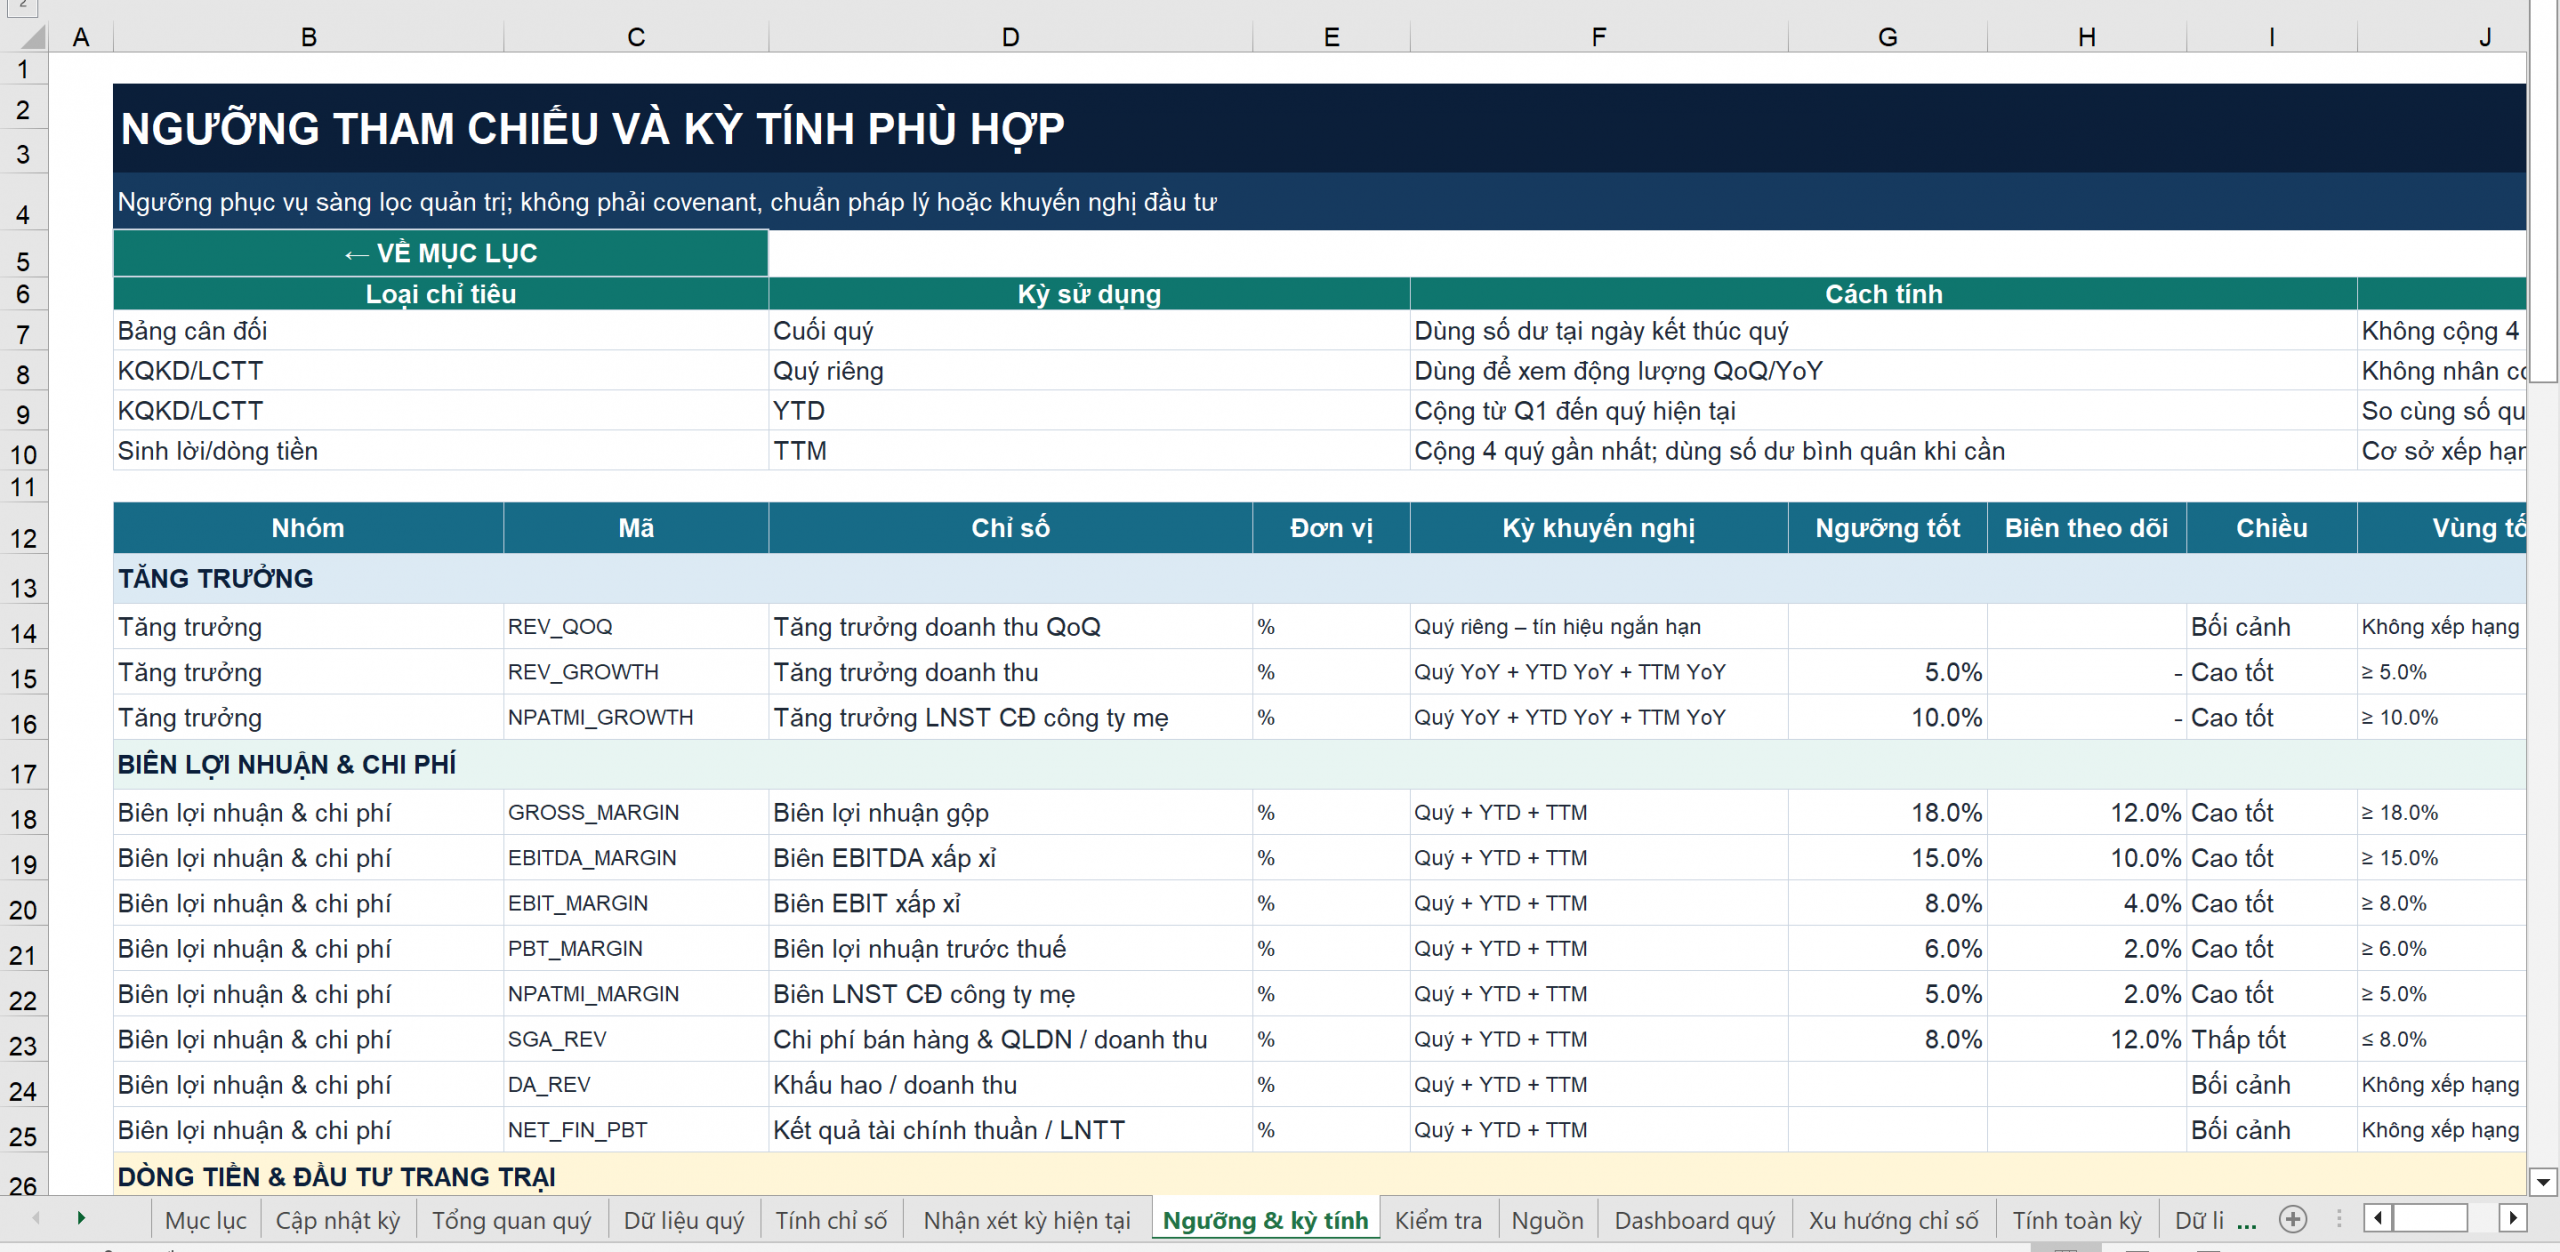The width and height of the screenshot is (2560, 1252).
Task: Select the NPATMI_GROWTH code cell
Action: pyautogui.click(x=636, y=717)
